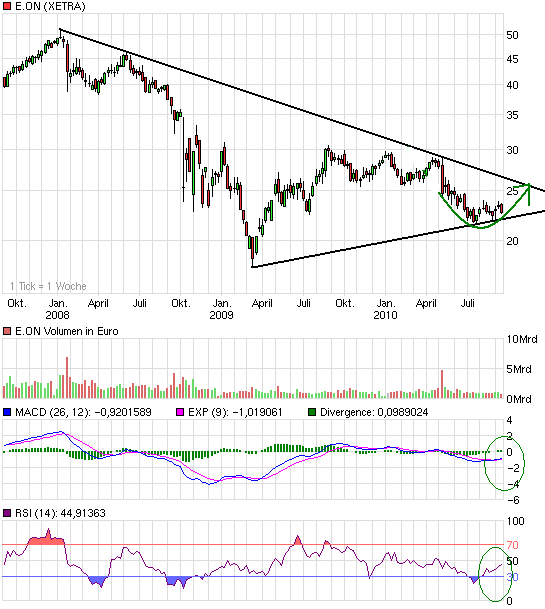Click the price axis value 35
The height and width of the screenshot is (609, 545).
pos(512,115)
